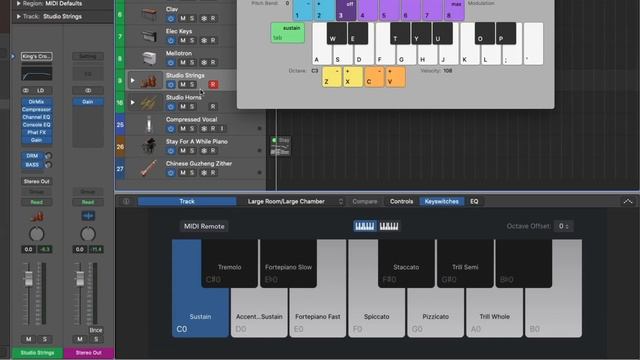This screenshot has width=640, height=360.
Task: Click the channel EQ thumbnail display
Action: (37, 74)
